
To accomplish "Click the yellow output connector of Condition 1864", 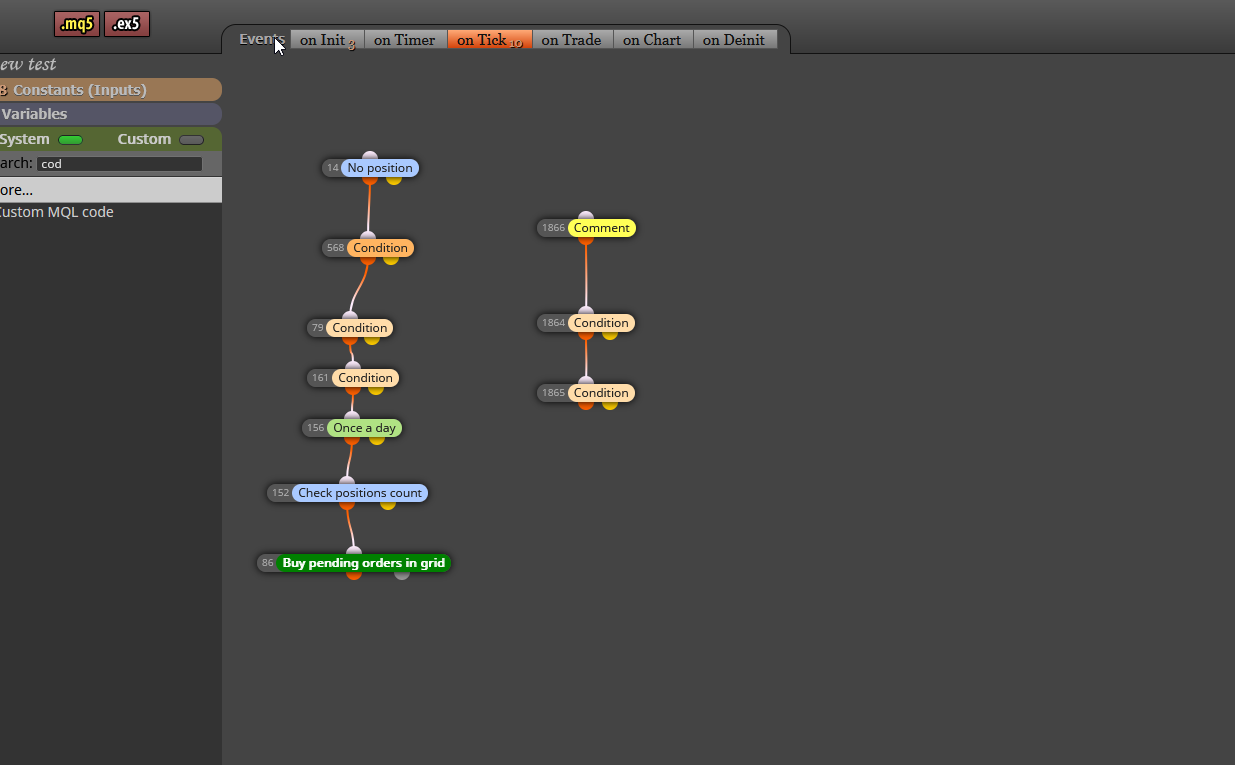I will click(x=610, y=335).
